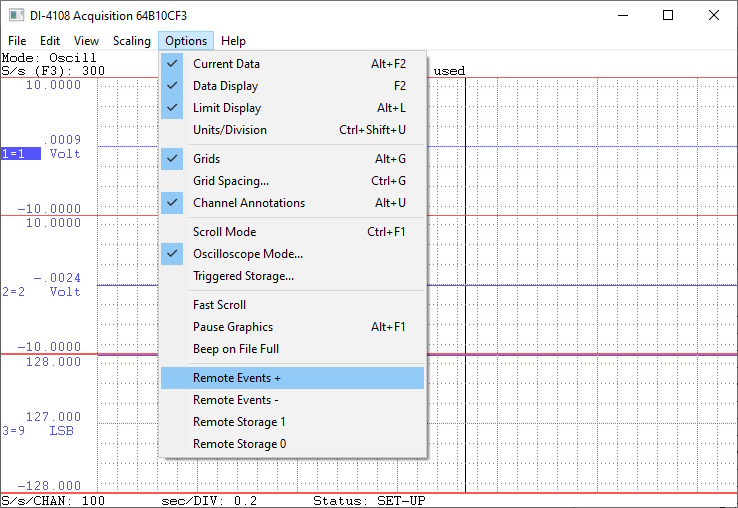Viewport: 738px width, 508px height.
Task: Click sec/DIV: 0.2 in status bar
Action: pos(209,500)
